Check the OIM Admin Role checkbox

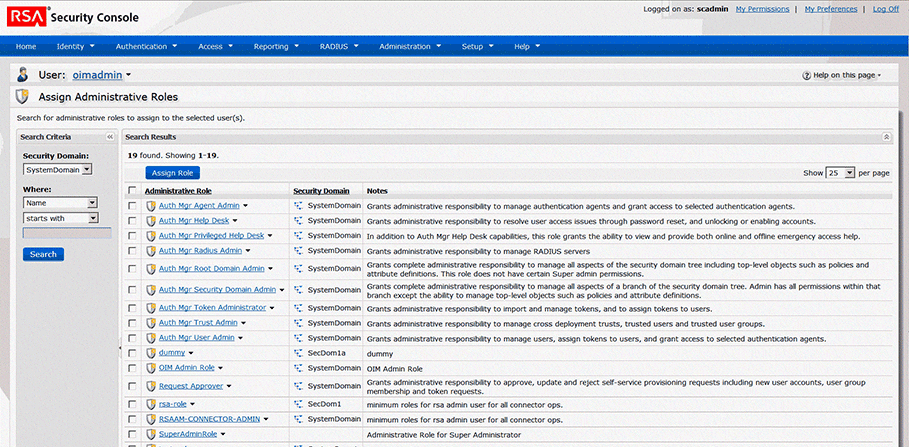pyautogui.click(x=133, y=368)
